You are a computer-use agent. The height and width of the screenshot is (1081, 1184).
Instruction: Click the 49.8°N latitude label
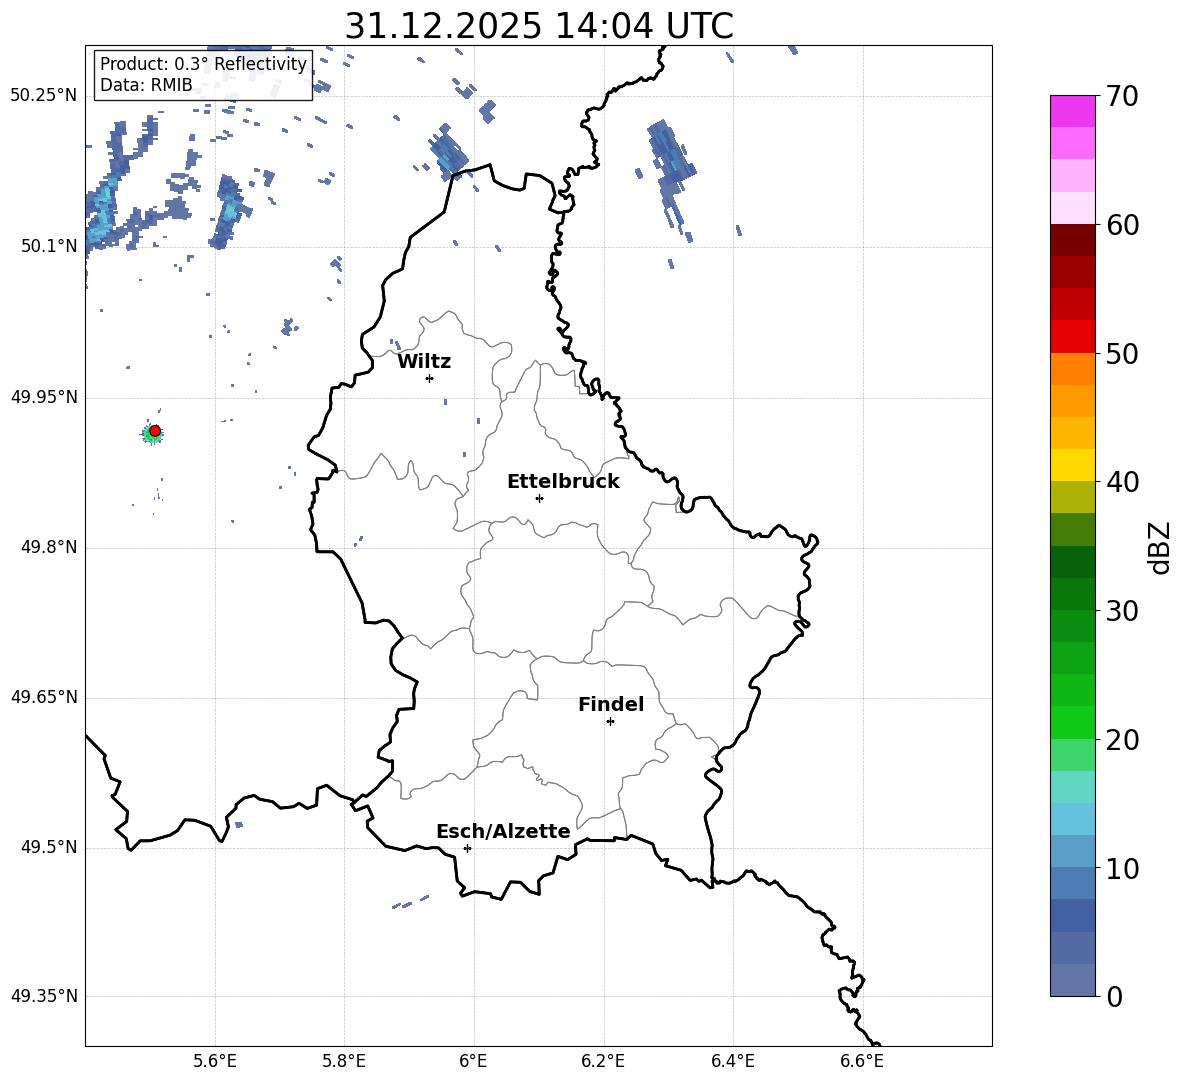pyautogui.click(x=49, y=547)
